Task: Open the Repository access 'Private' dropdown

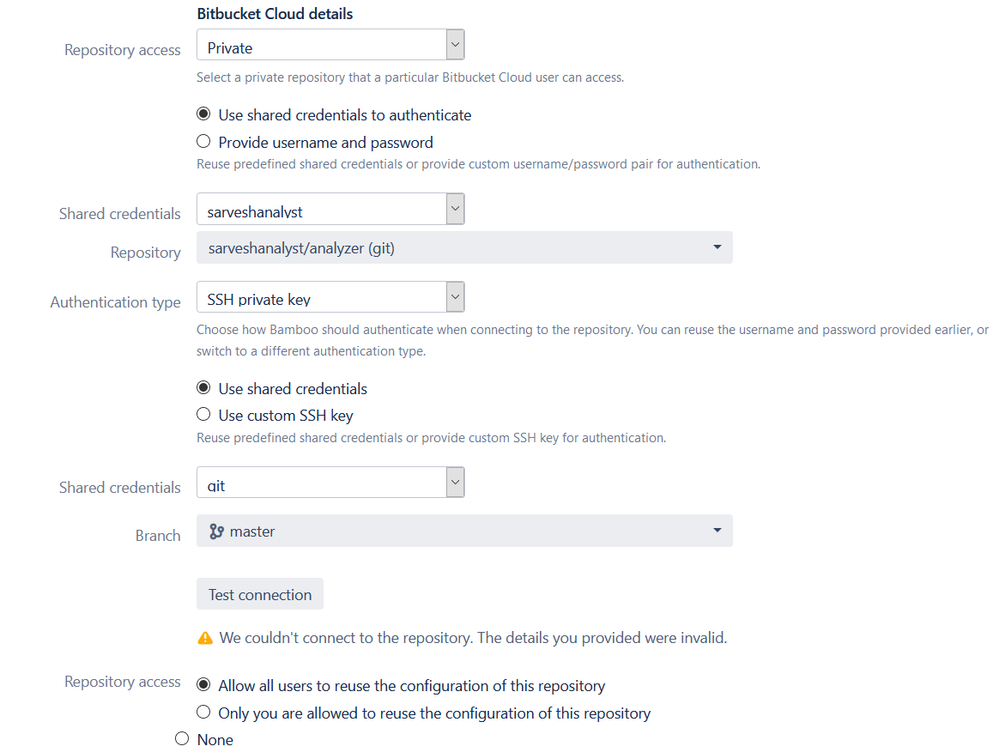Action: coord(330,45)
